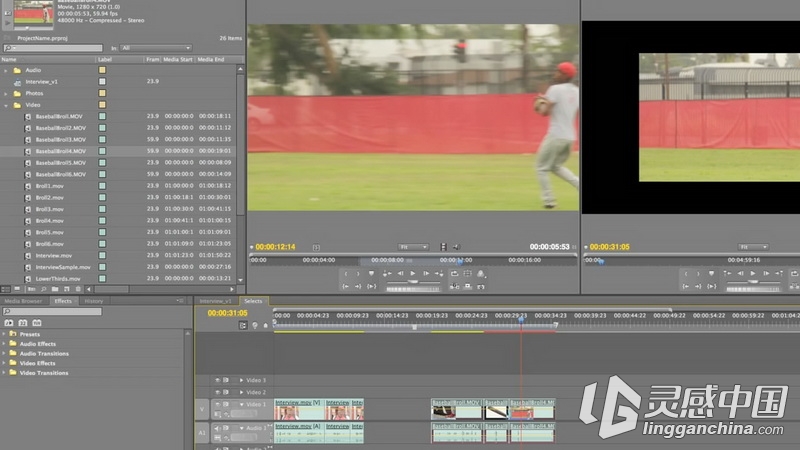Adjust Program monitor shuttle slider
Screen dimensions: 800x450
point(753,282)
